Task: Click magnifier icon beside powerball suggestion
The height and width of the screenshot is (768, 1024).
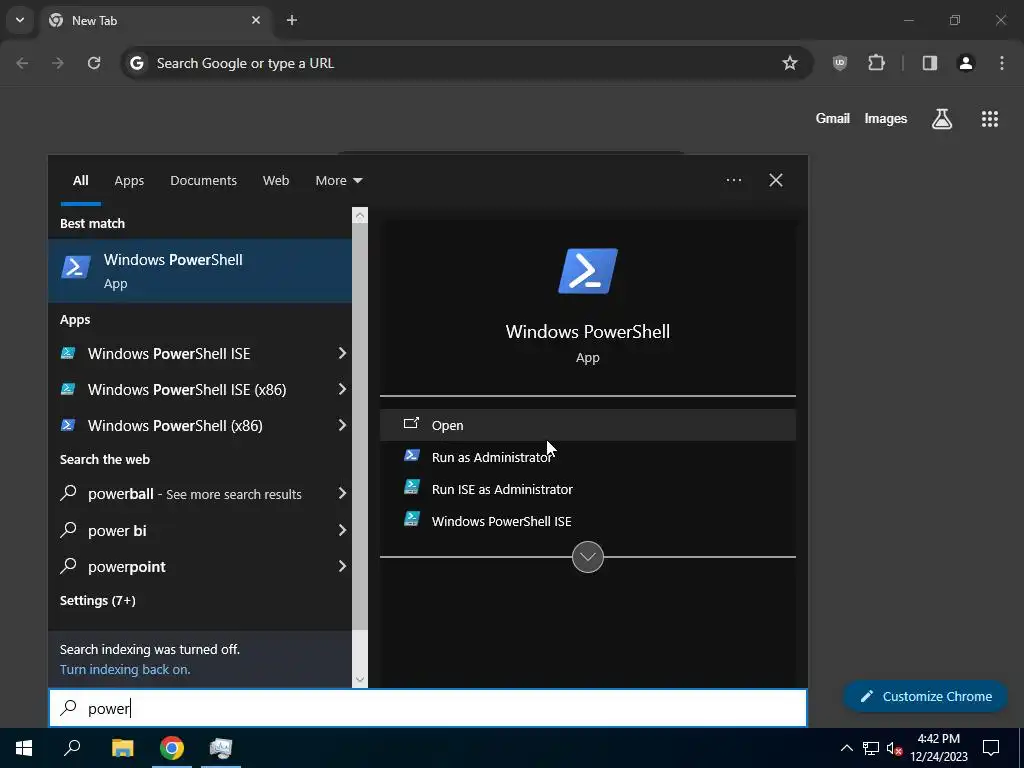Action: (x=69, y=493)
